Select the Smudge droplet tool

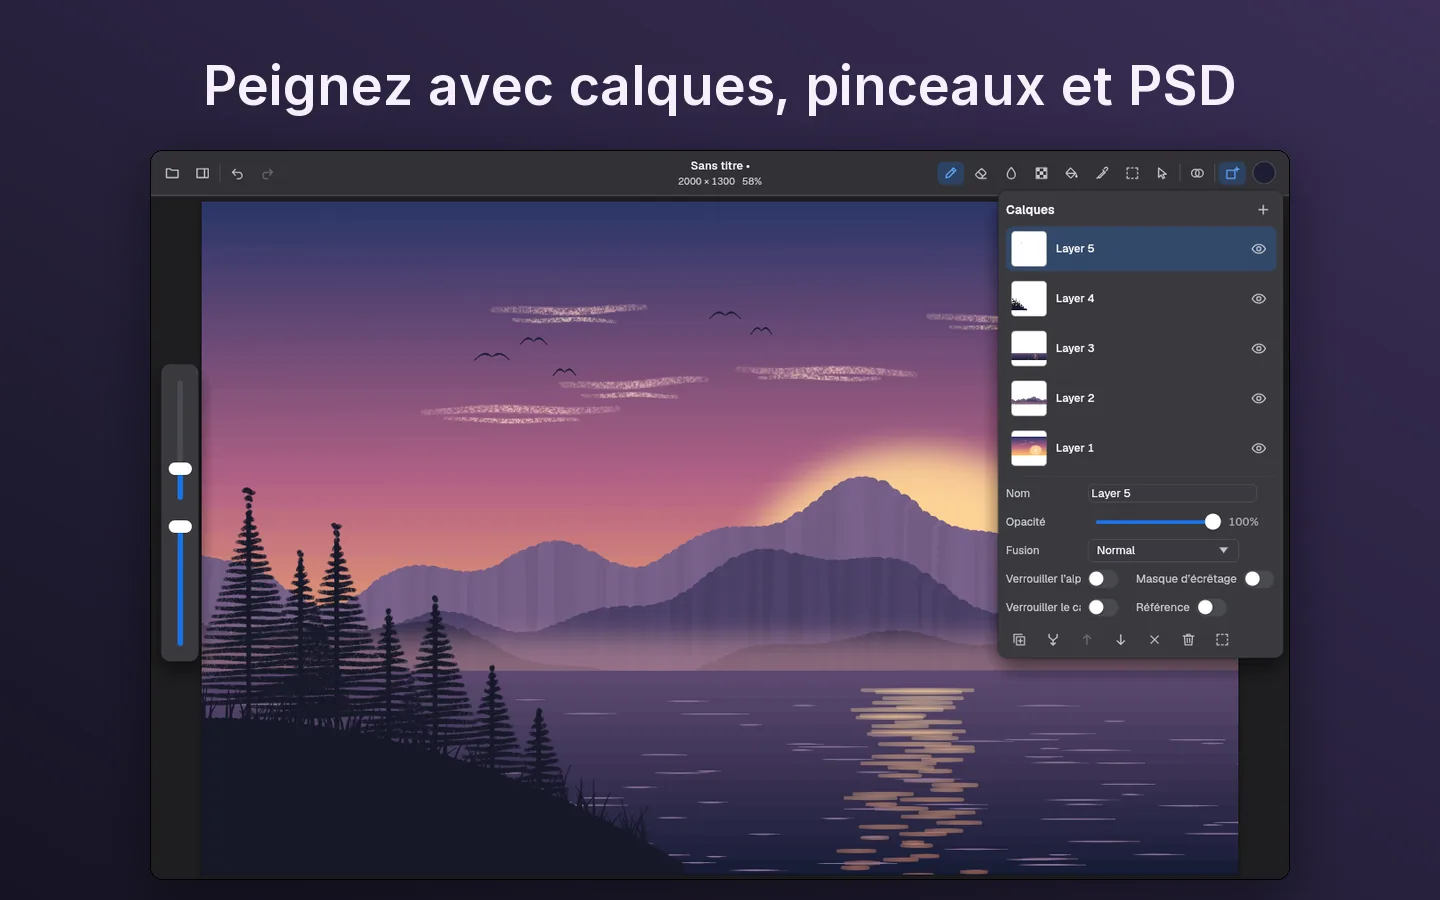[1011, 173]
